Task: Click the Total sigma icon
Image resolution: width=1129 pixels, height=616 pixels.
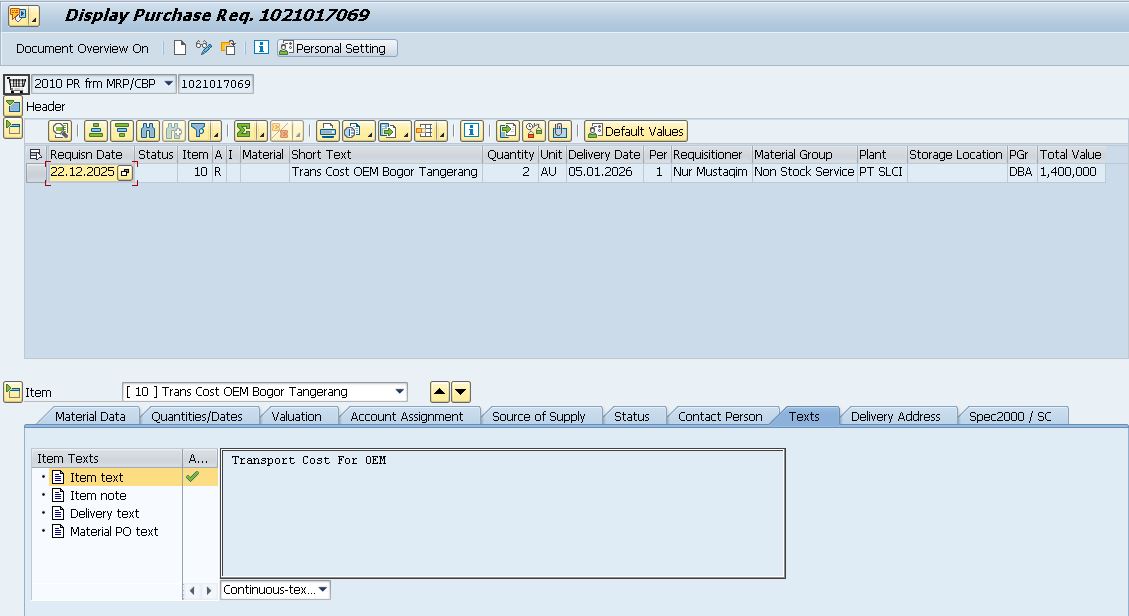Action: point(243,131)
